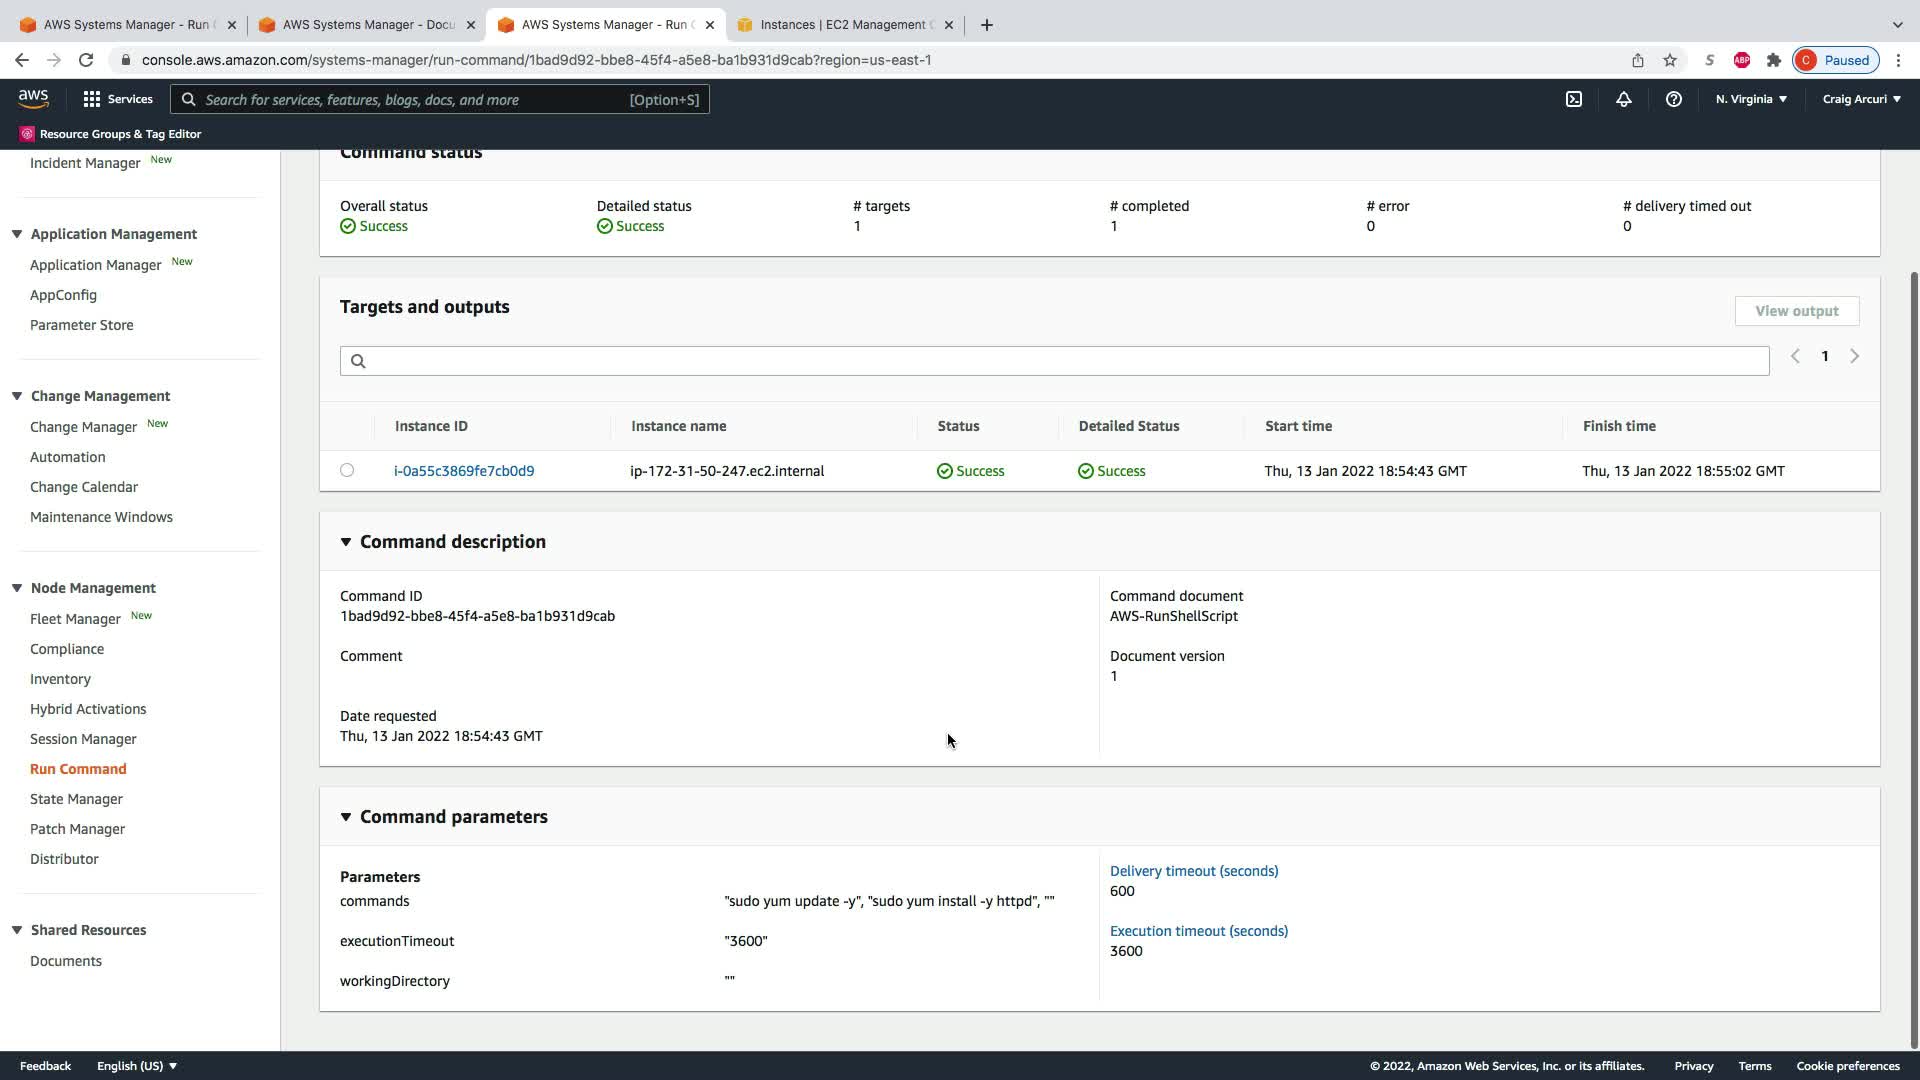Bookmark page with star icon
Image resolution: width=1920 pixels, height=1080 pixels.
pyautogui.click(x=1670, y=60)
